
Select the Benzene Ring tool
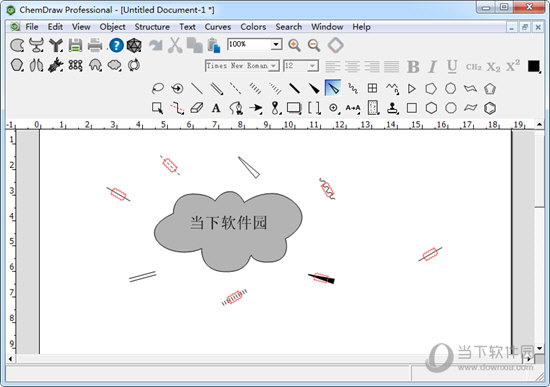click(x=490, y=108)
